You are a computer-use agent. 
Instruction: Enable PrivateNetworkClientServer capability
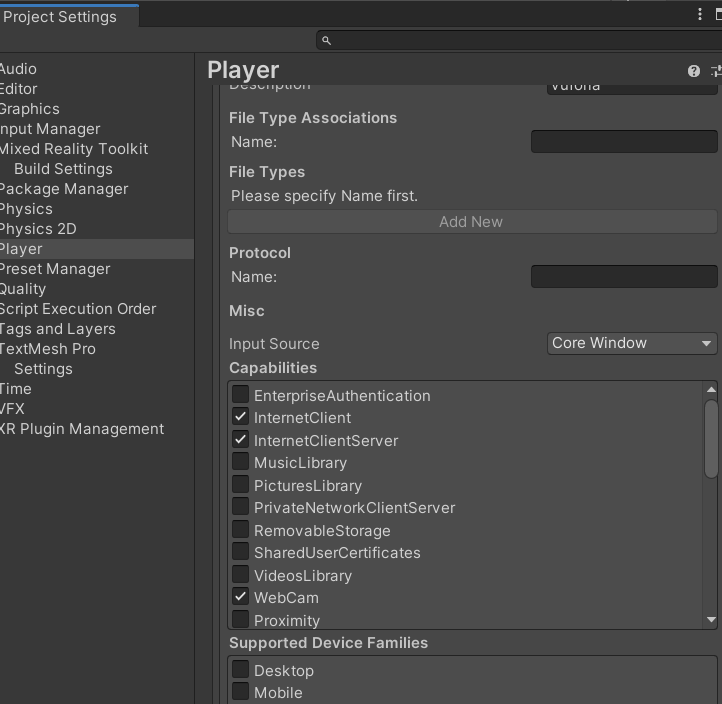pyautogui.click(x=240, y=507)
